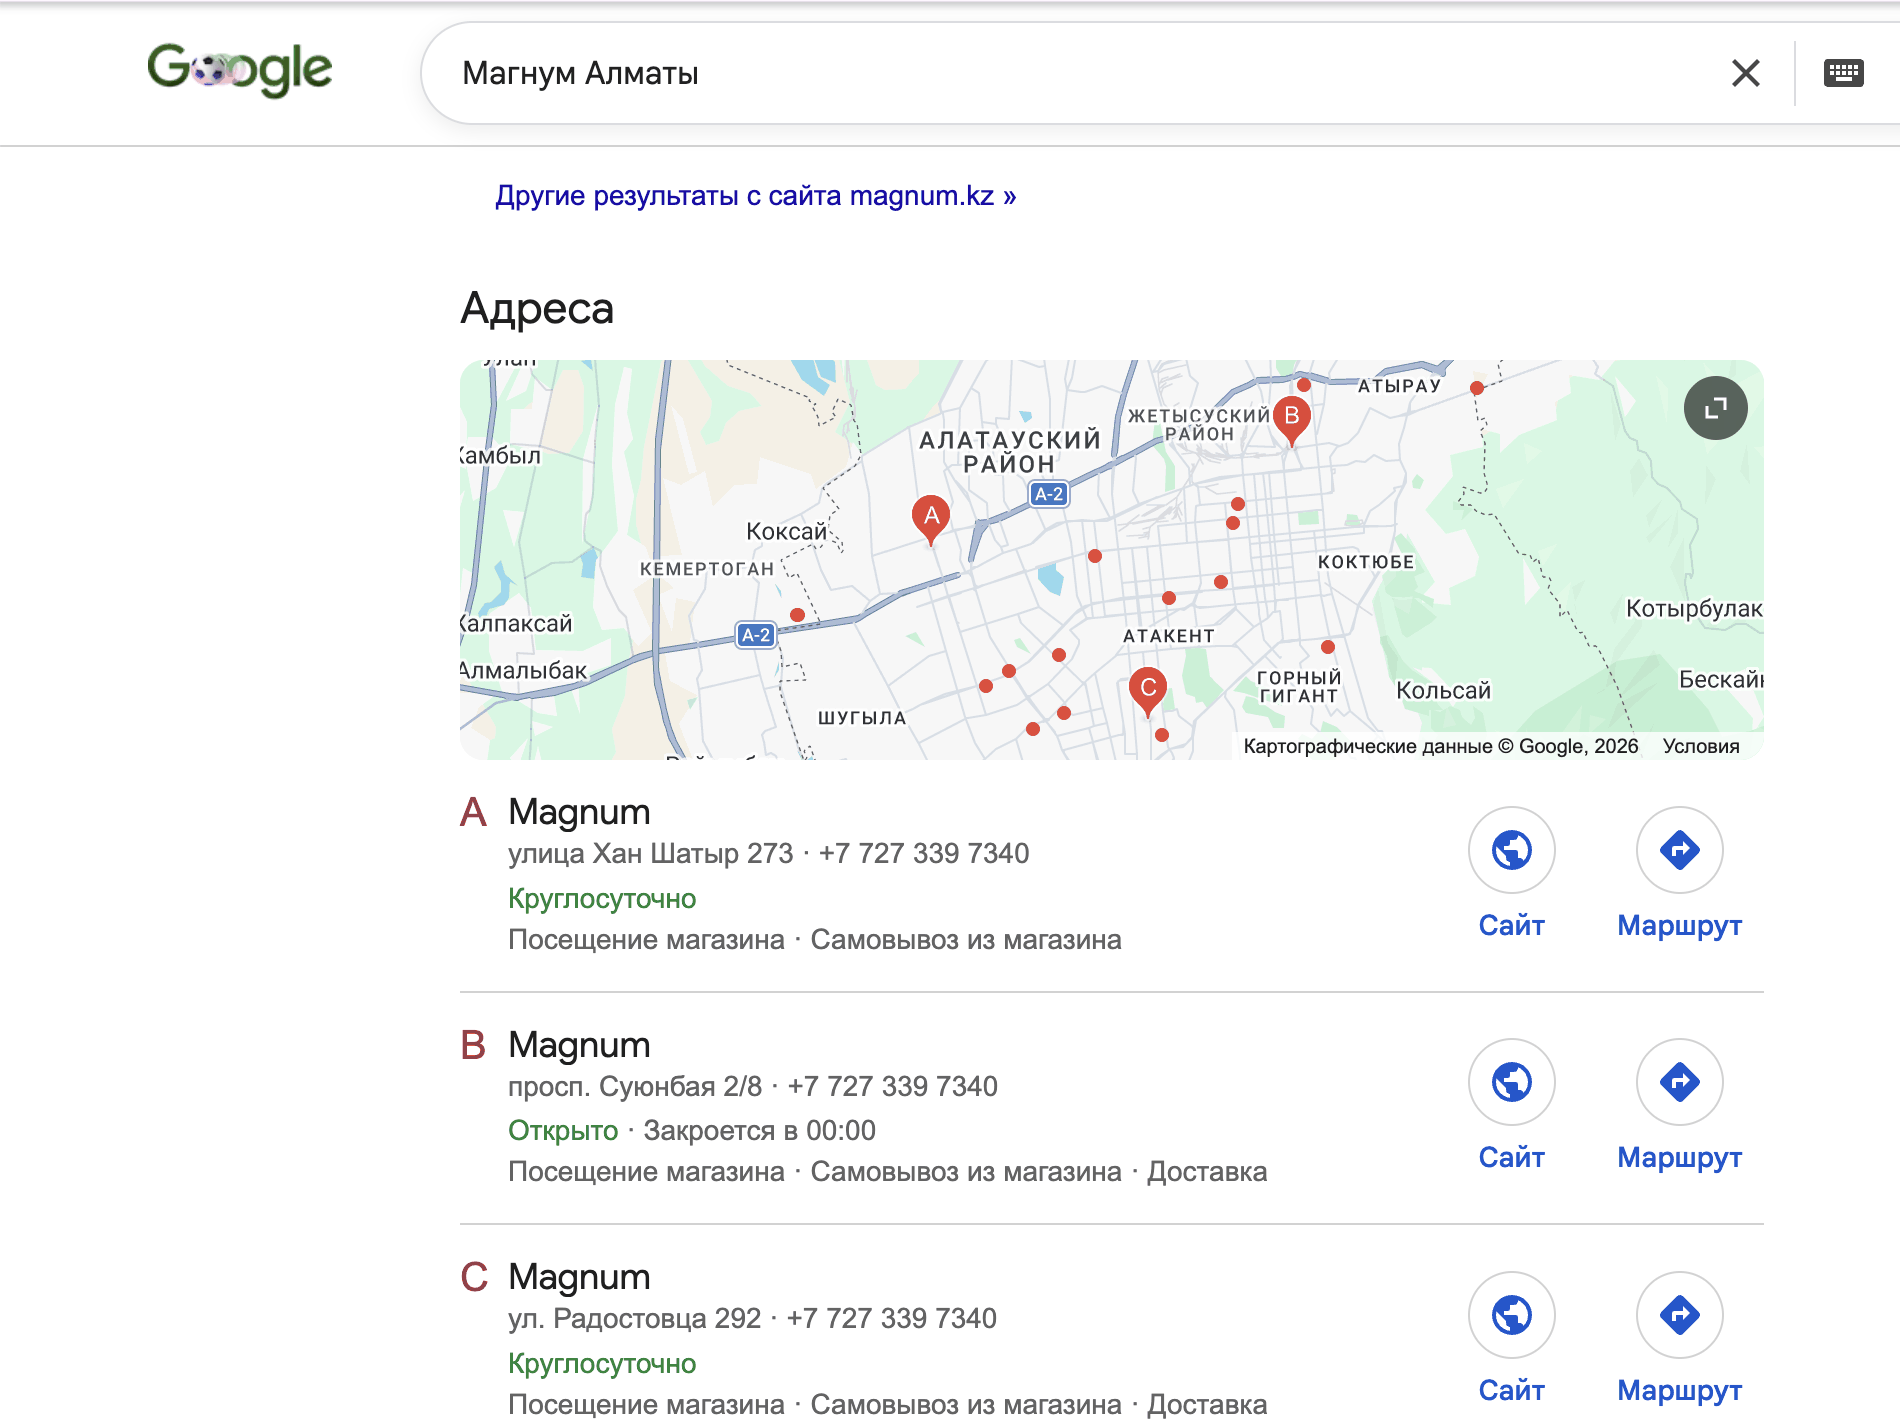Click the ГОРНЫЙ ГИГАНТ label on the map
This screenshot has height=1425, width=1900.
(1298, 687)
